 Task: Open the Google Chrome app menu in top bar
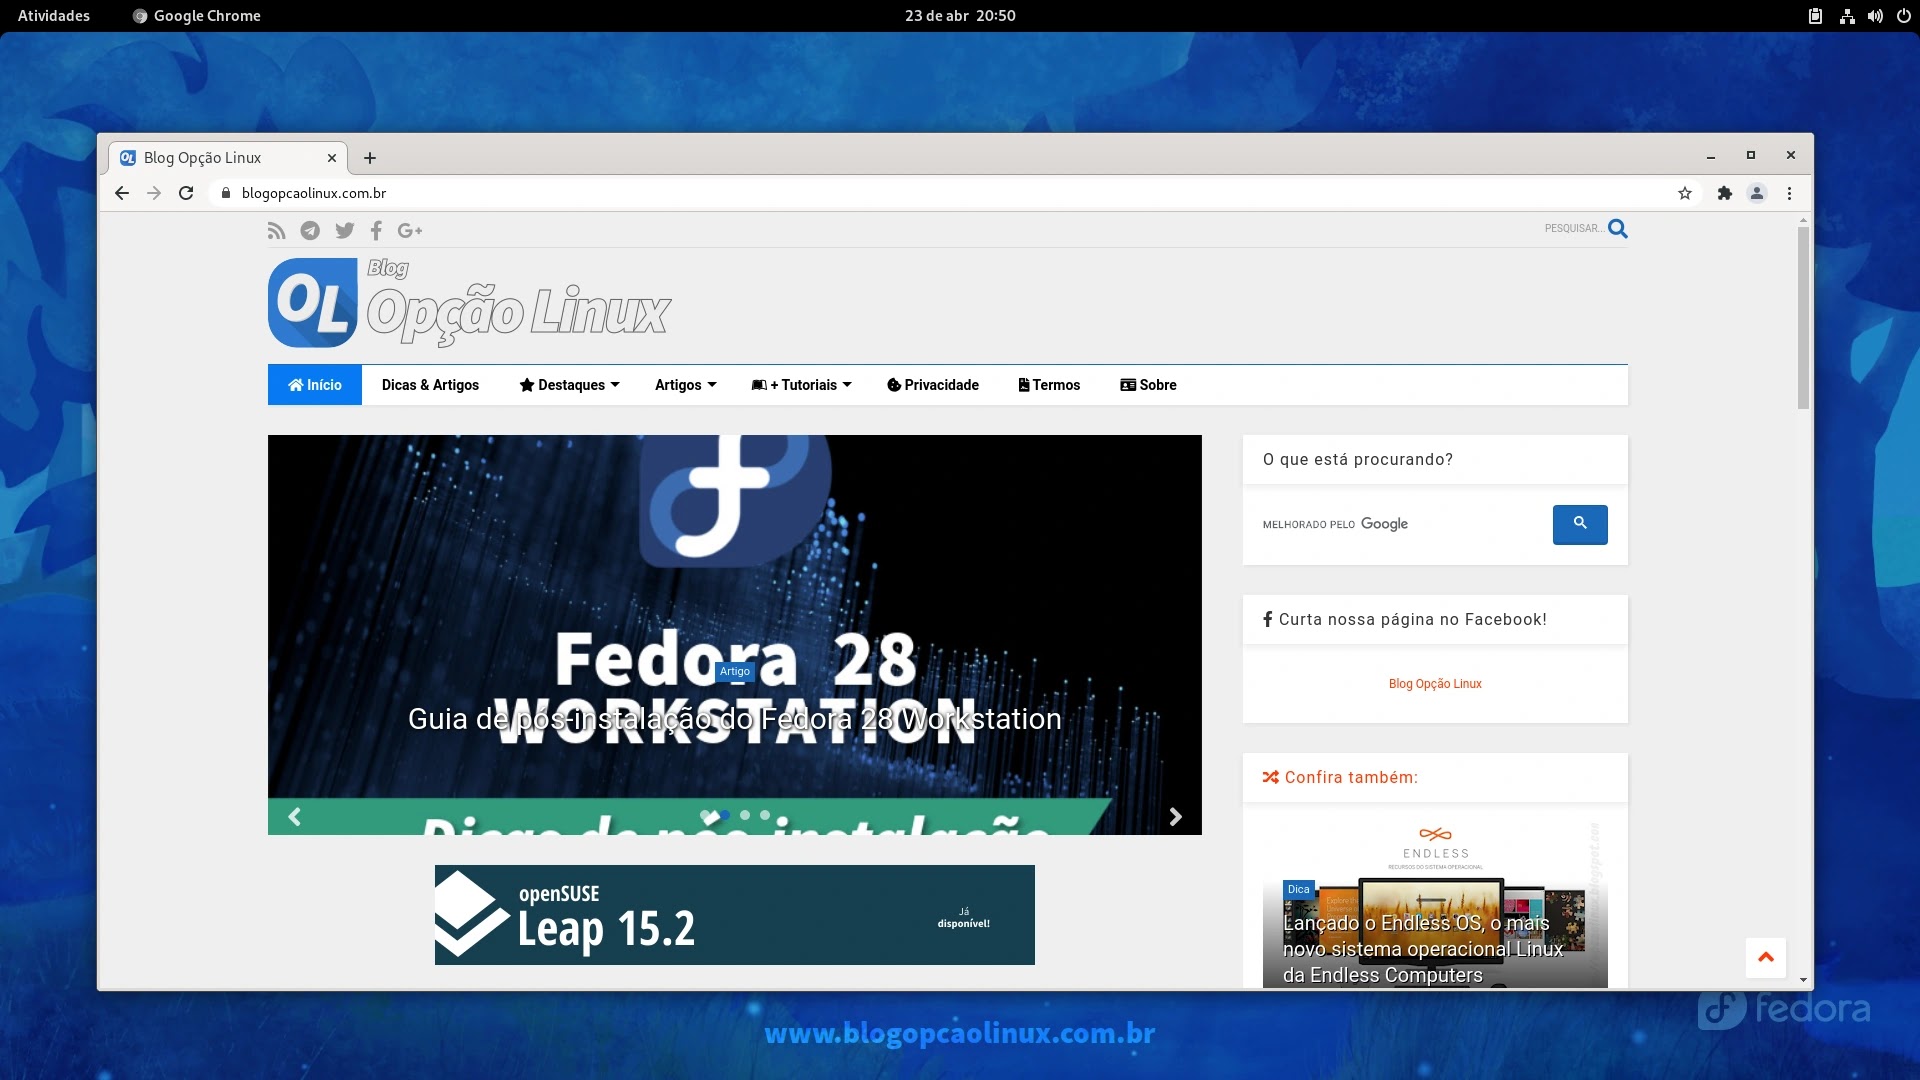coord(197,16)
